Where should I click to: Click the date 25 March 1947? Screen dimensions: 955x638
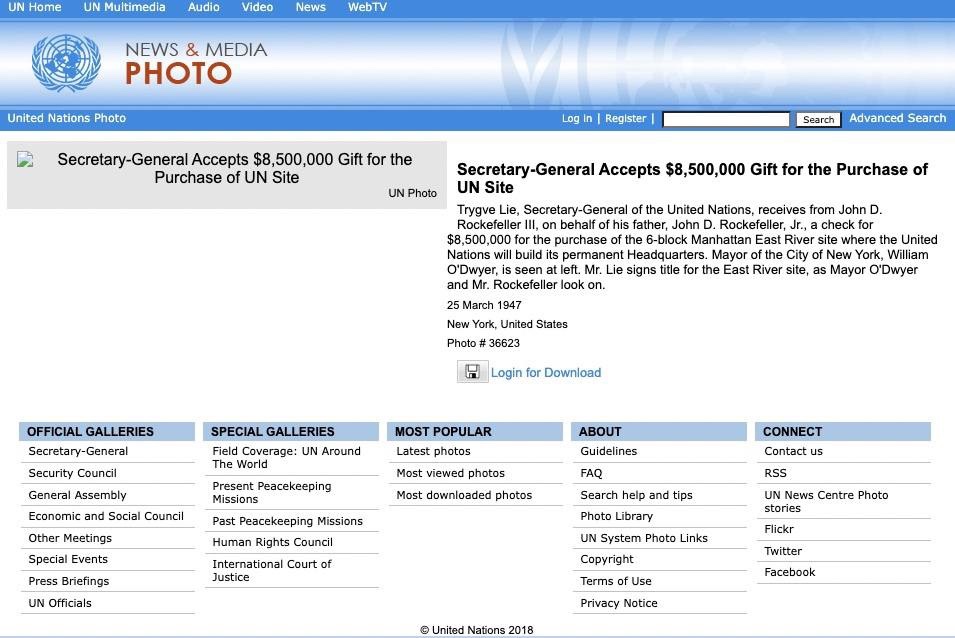click(484, 305)
